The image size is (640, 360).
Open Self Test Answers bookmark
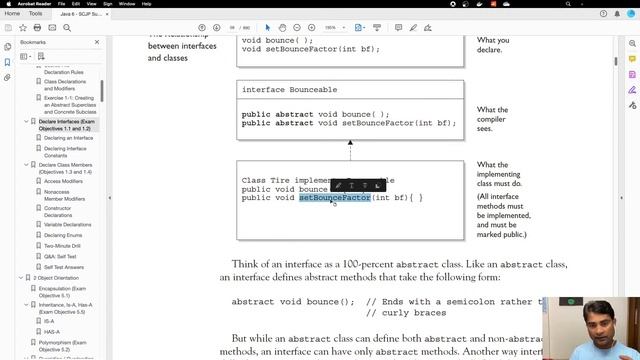pos(64,267)
